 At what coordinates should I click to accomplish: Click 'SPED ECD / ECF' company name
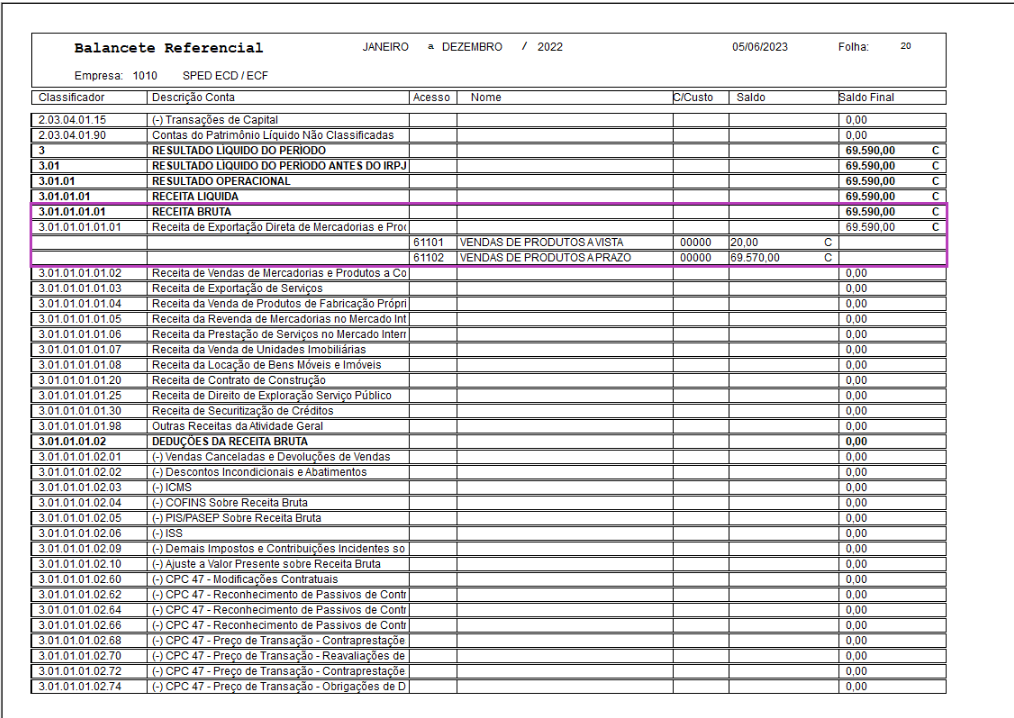tap(225, 76)
